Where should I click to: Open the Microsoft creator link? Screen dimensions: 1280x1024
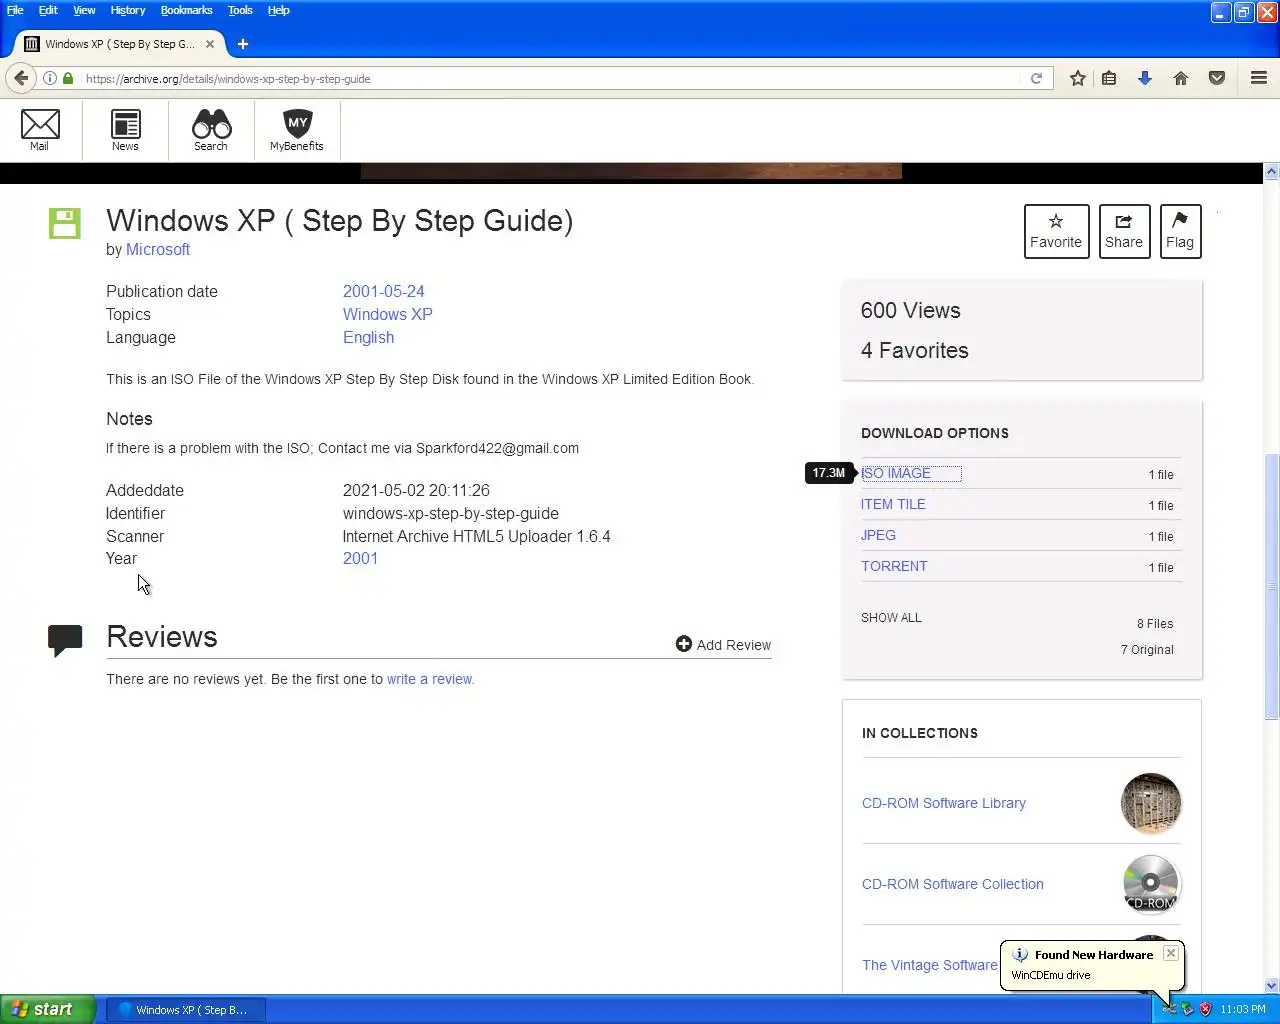(x=158, y=250)
